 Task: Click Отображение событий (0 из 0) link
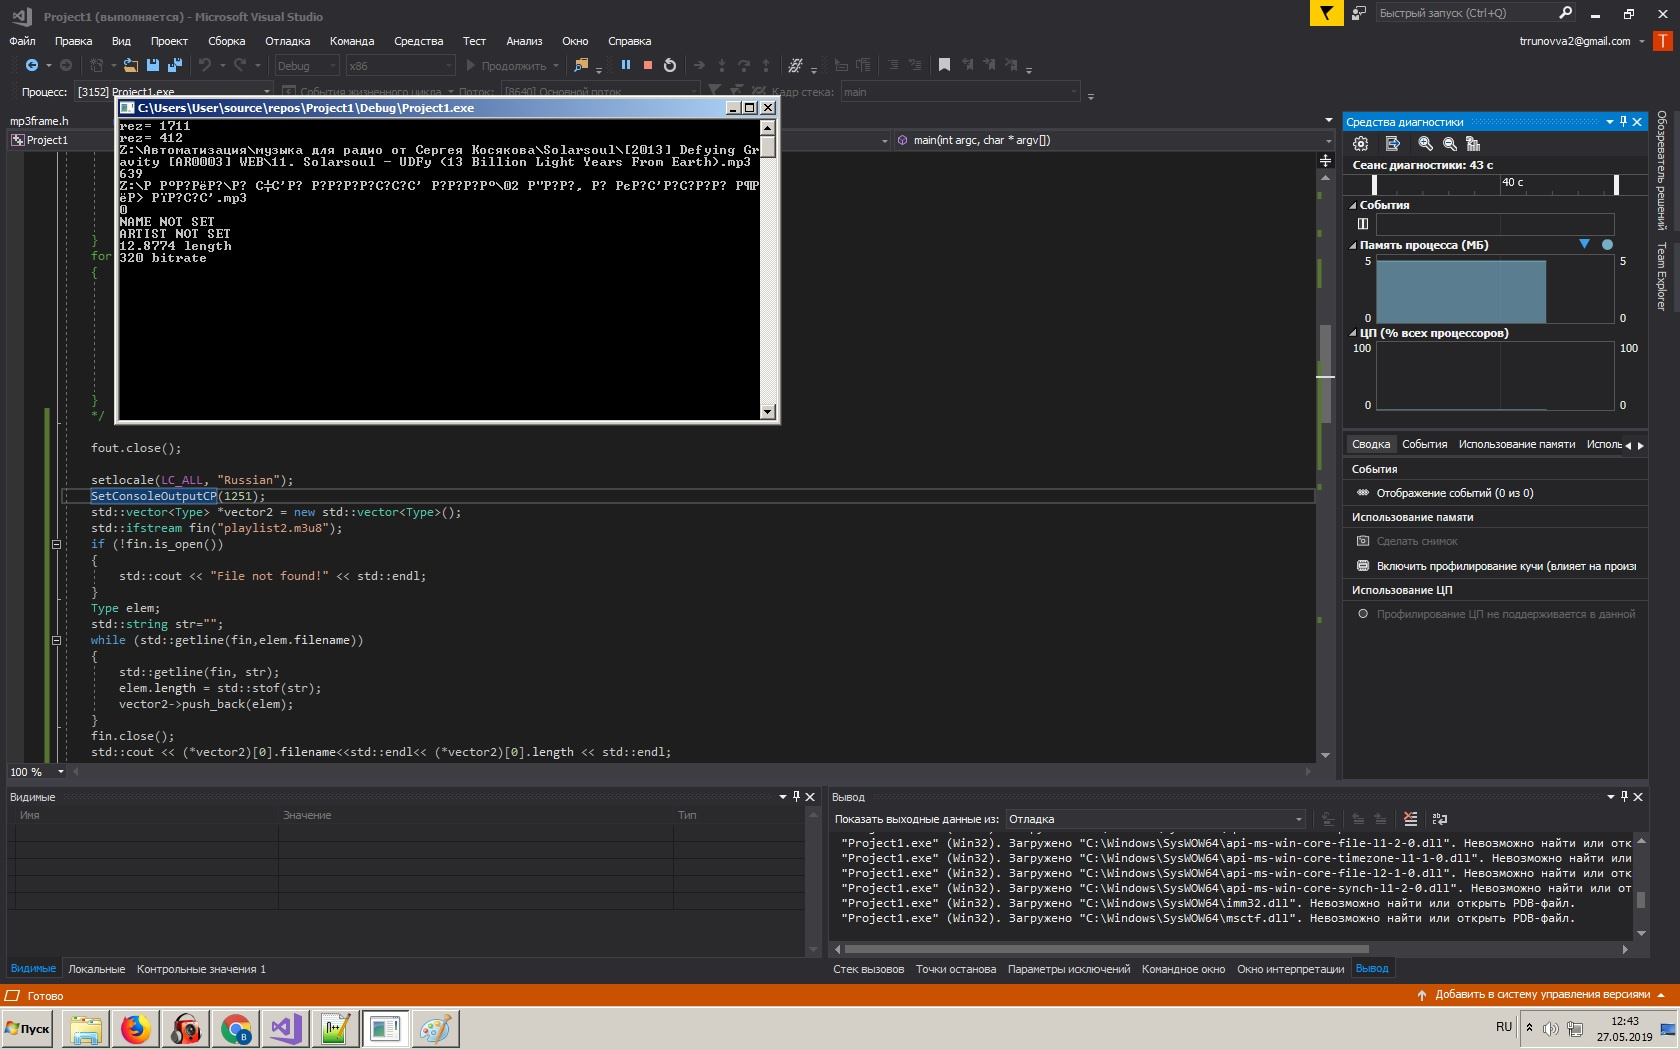(x=1454, y=493)
